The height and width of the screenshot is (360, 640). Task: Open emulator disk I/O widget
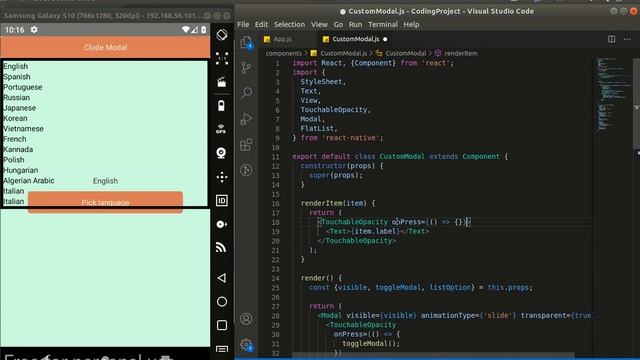[x=222, y=224]
